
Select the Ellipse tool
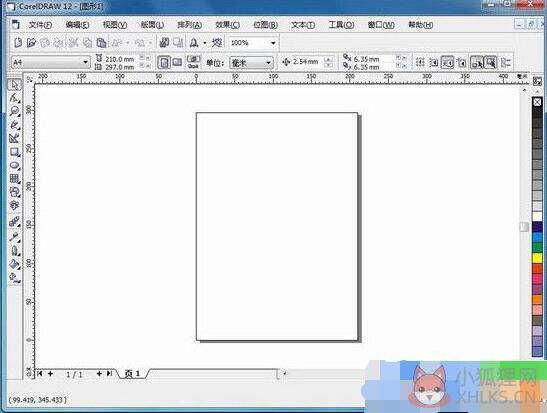[14, 165]
